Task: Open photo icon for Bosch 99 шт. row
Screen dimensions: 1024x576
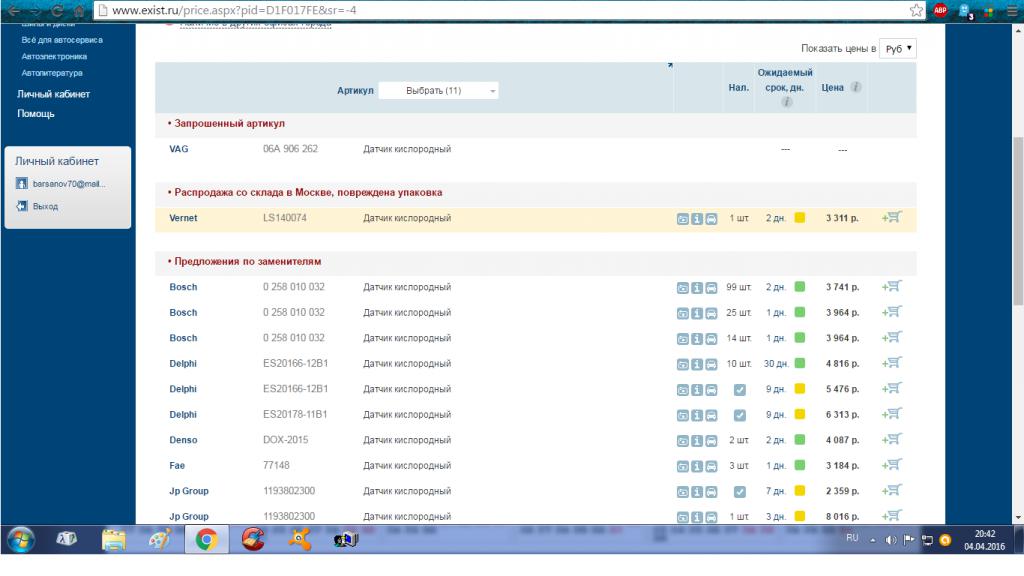Action: (x=682, y=287)
